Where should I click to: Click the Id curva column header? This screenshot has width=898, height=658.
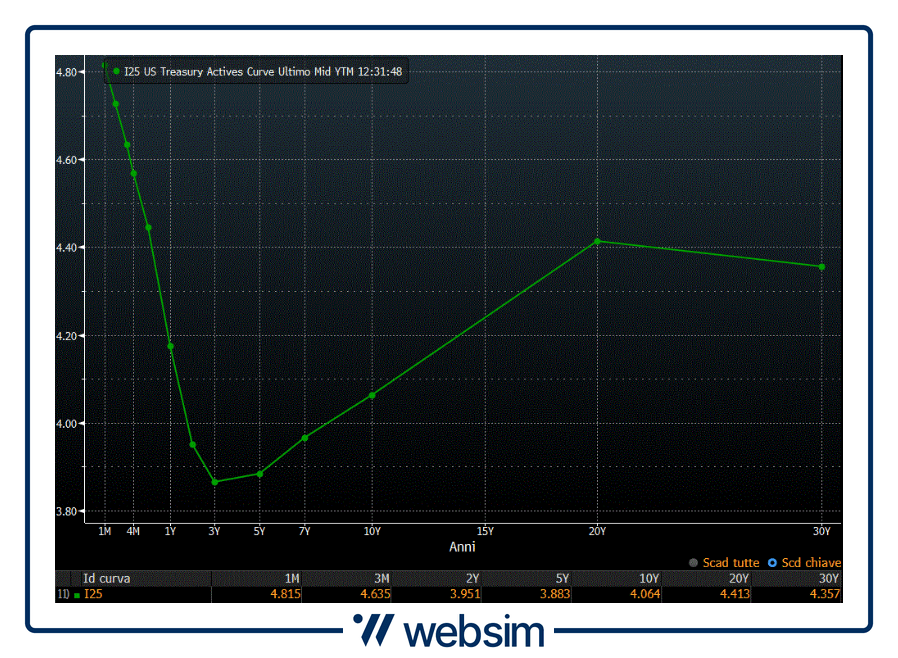click(x=106, y=578)
